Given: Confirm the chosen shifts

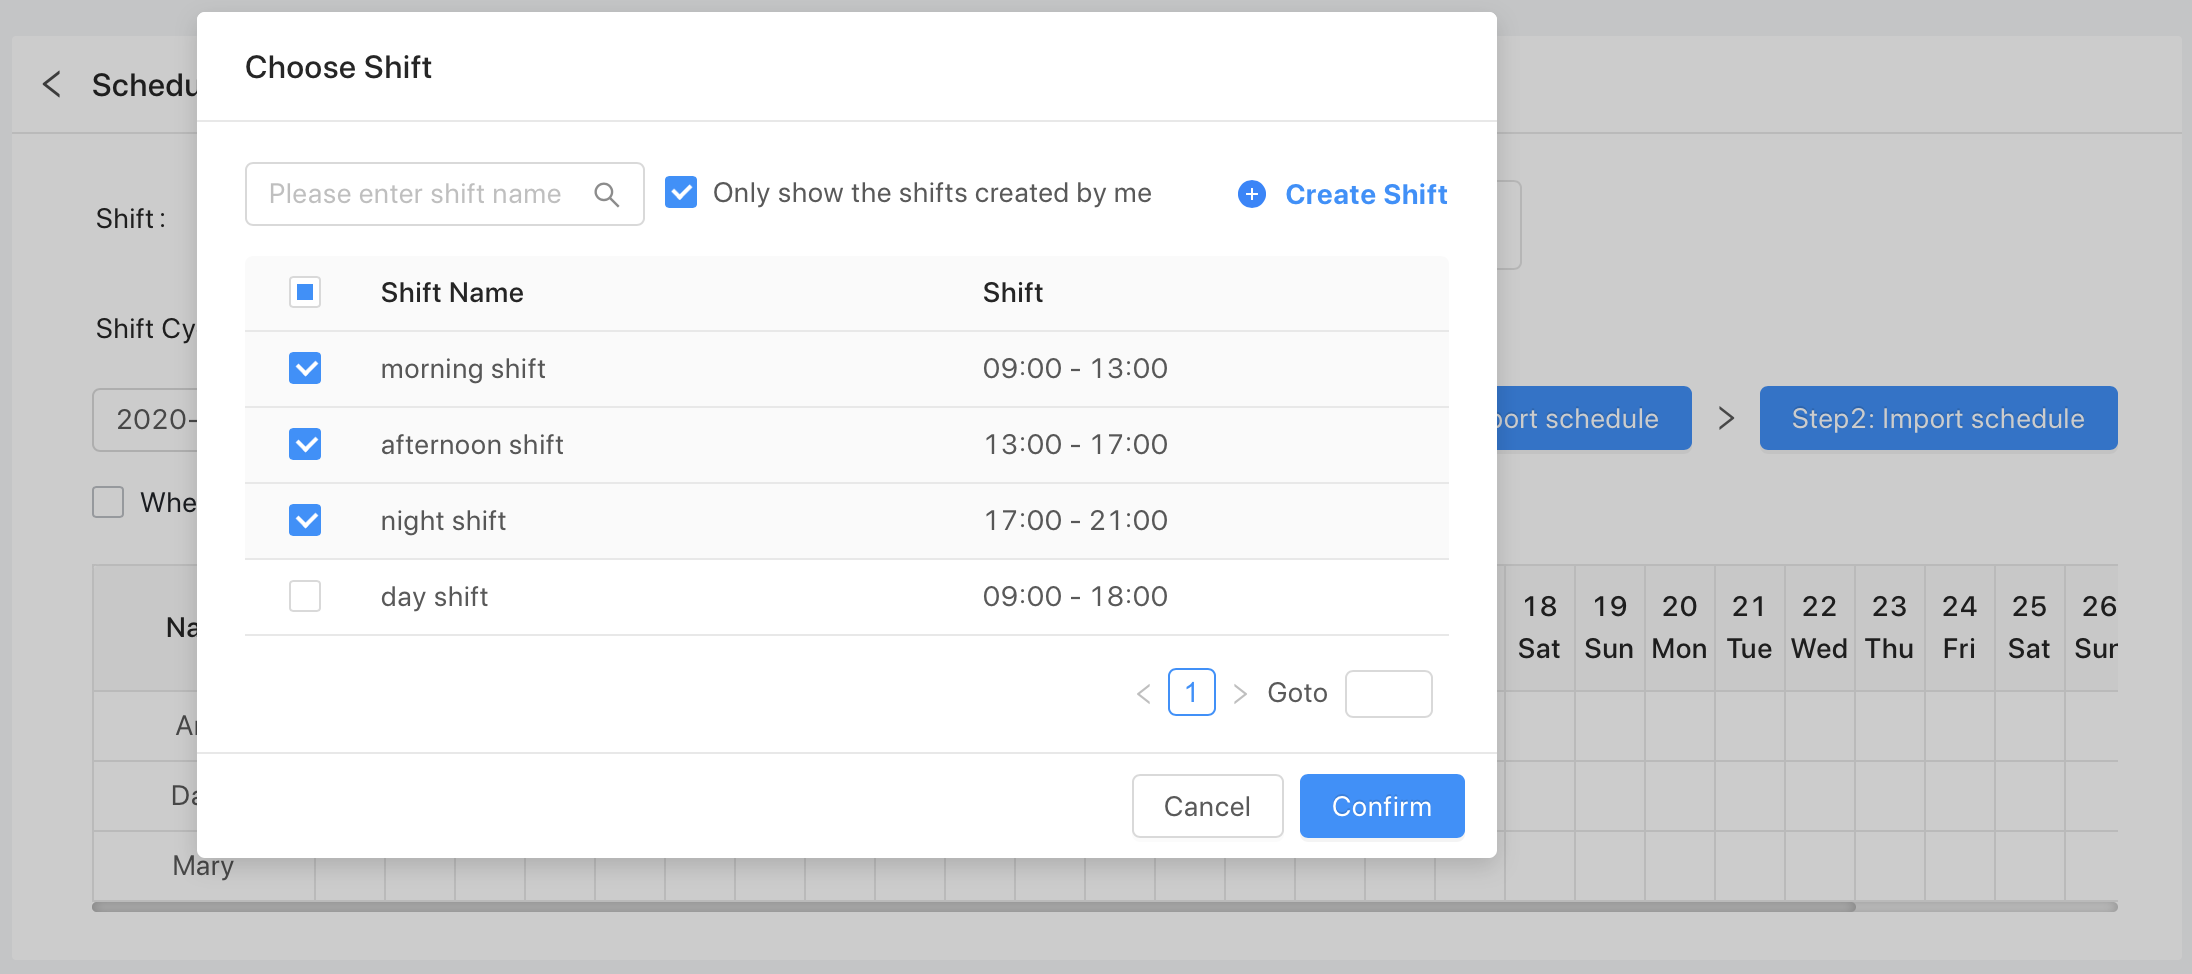Looking at the screenshot, I should [x=1381, y=806].
